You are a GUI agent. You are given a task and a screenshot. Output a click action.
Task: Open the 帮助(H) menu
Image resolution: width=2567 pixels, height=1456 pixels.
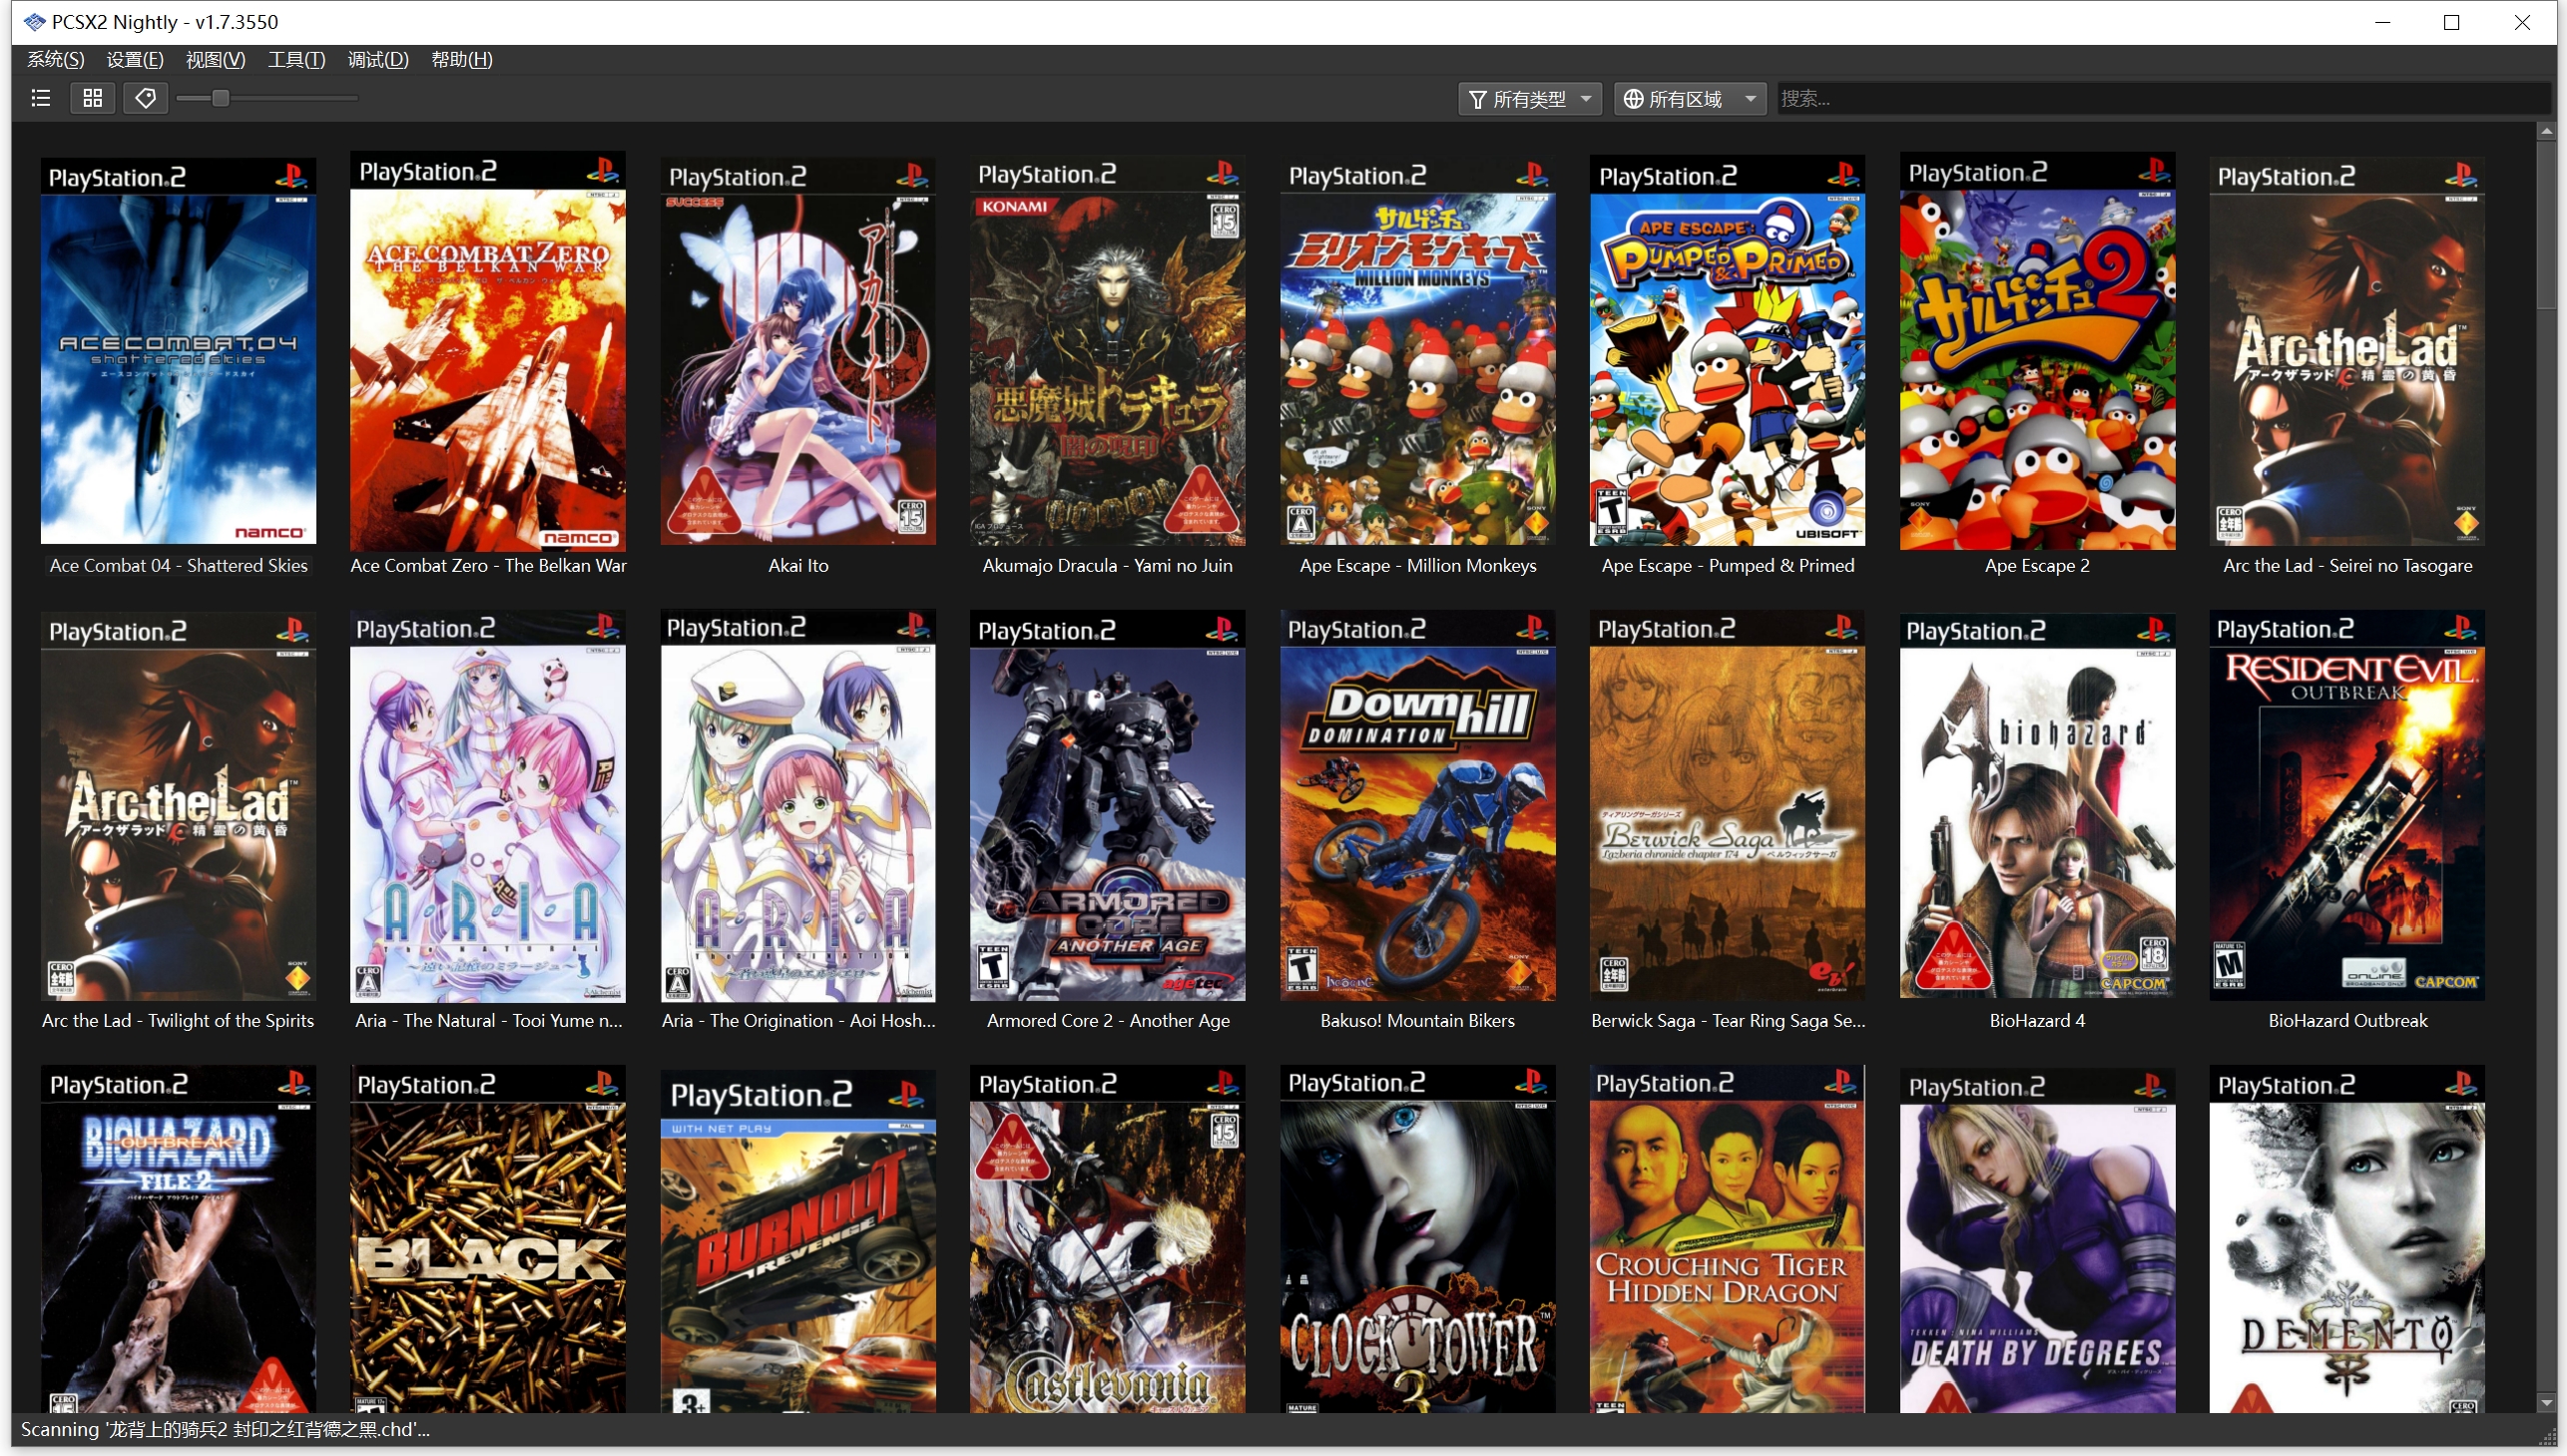[462, 60]
